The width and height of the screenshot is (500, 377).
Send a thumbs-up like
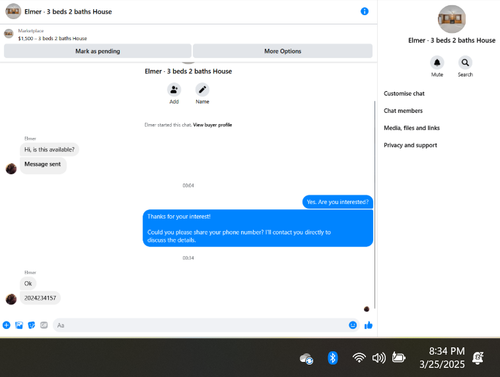pos(368,325)
